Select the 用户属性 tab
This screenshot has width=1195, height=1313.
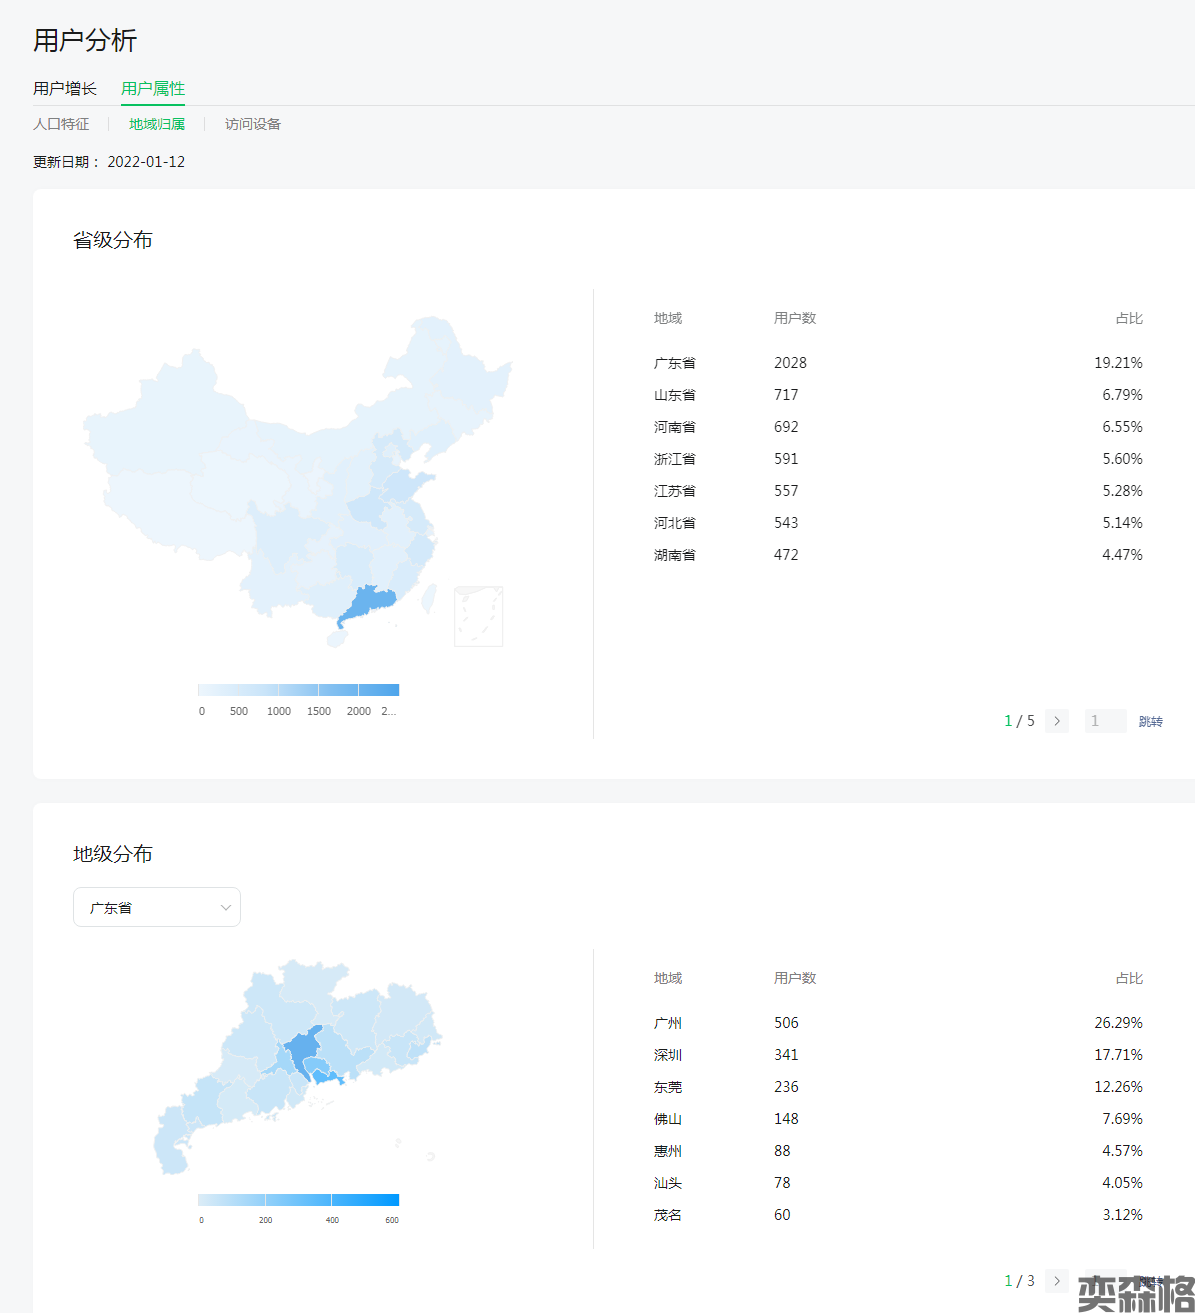153,89
